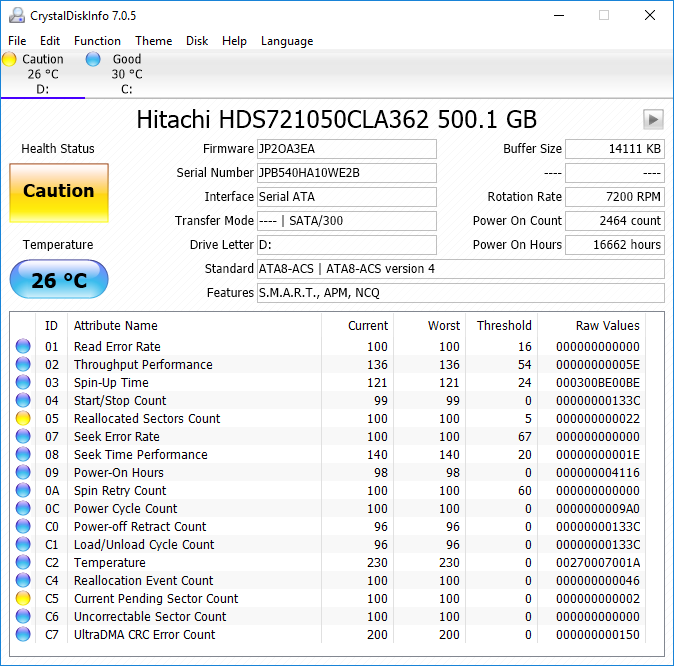Click raw value 000000000046 for Reallocation Event Count
The image size is (674, 666).
(598, 581)
